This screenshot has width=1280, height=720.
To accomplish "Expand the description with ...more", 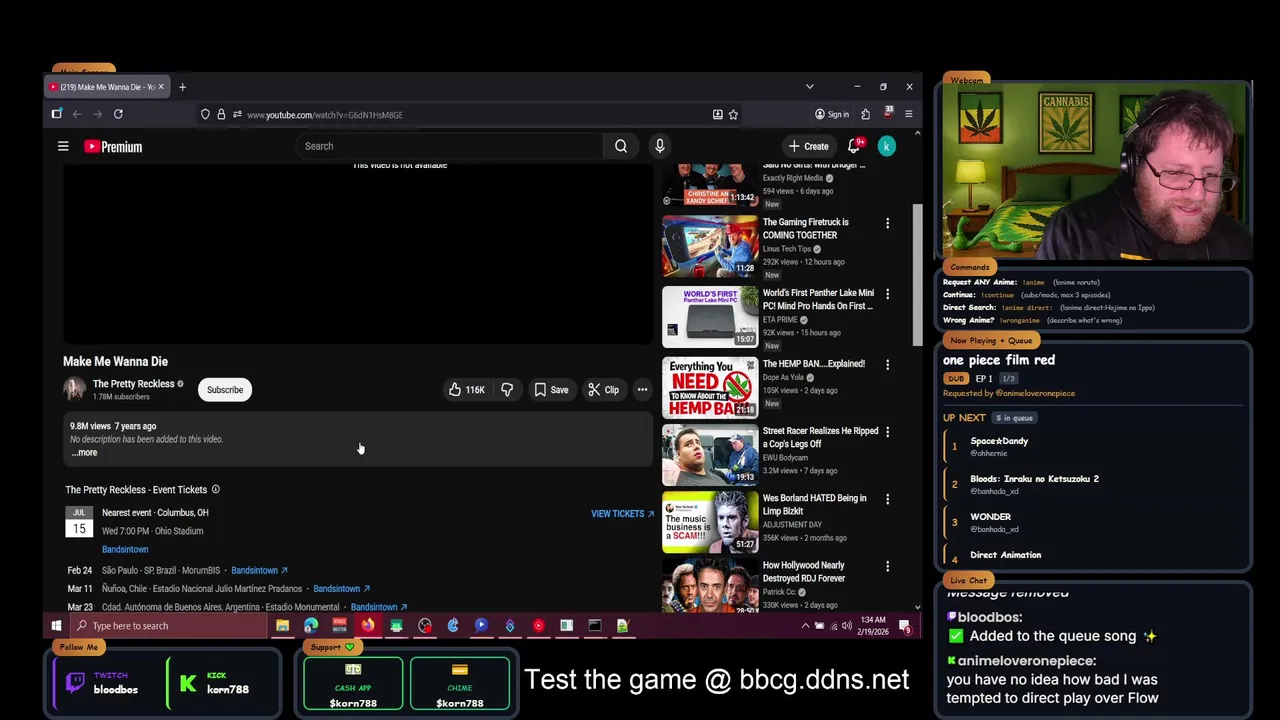I will click(x=84, y=452).
